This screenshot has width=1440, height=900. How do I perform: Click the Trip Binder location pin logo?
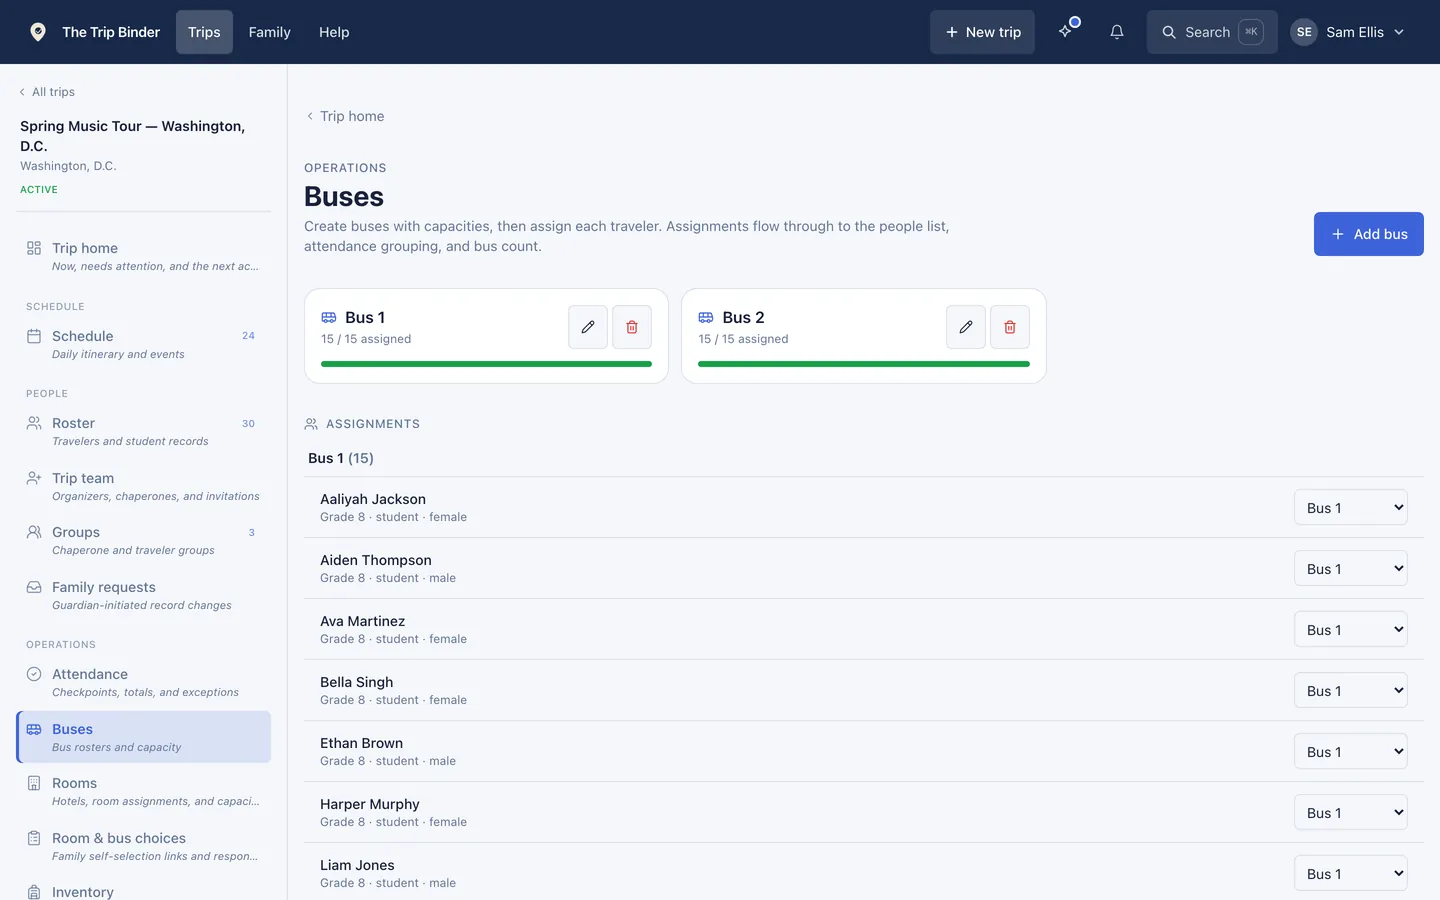tap(38, 32)
